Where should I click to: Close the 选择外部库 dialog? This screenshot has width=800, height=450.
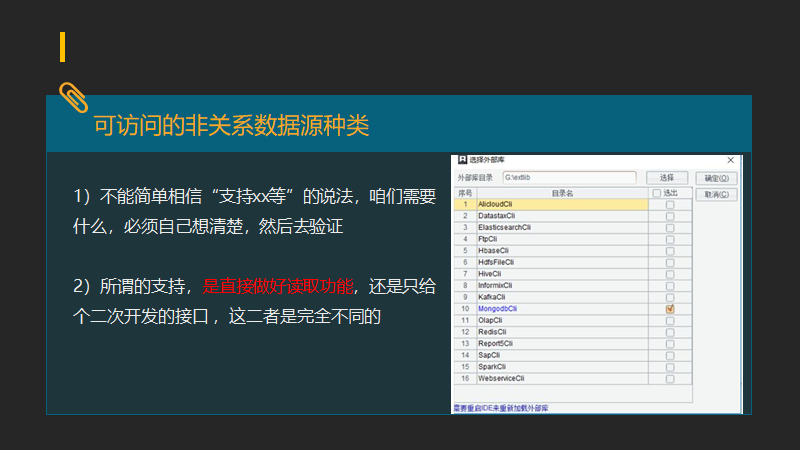click(x=731, y=160)
